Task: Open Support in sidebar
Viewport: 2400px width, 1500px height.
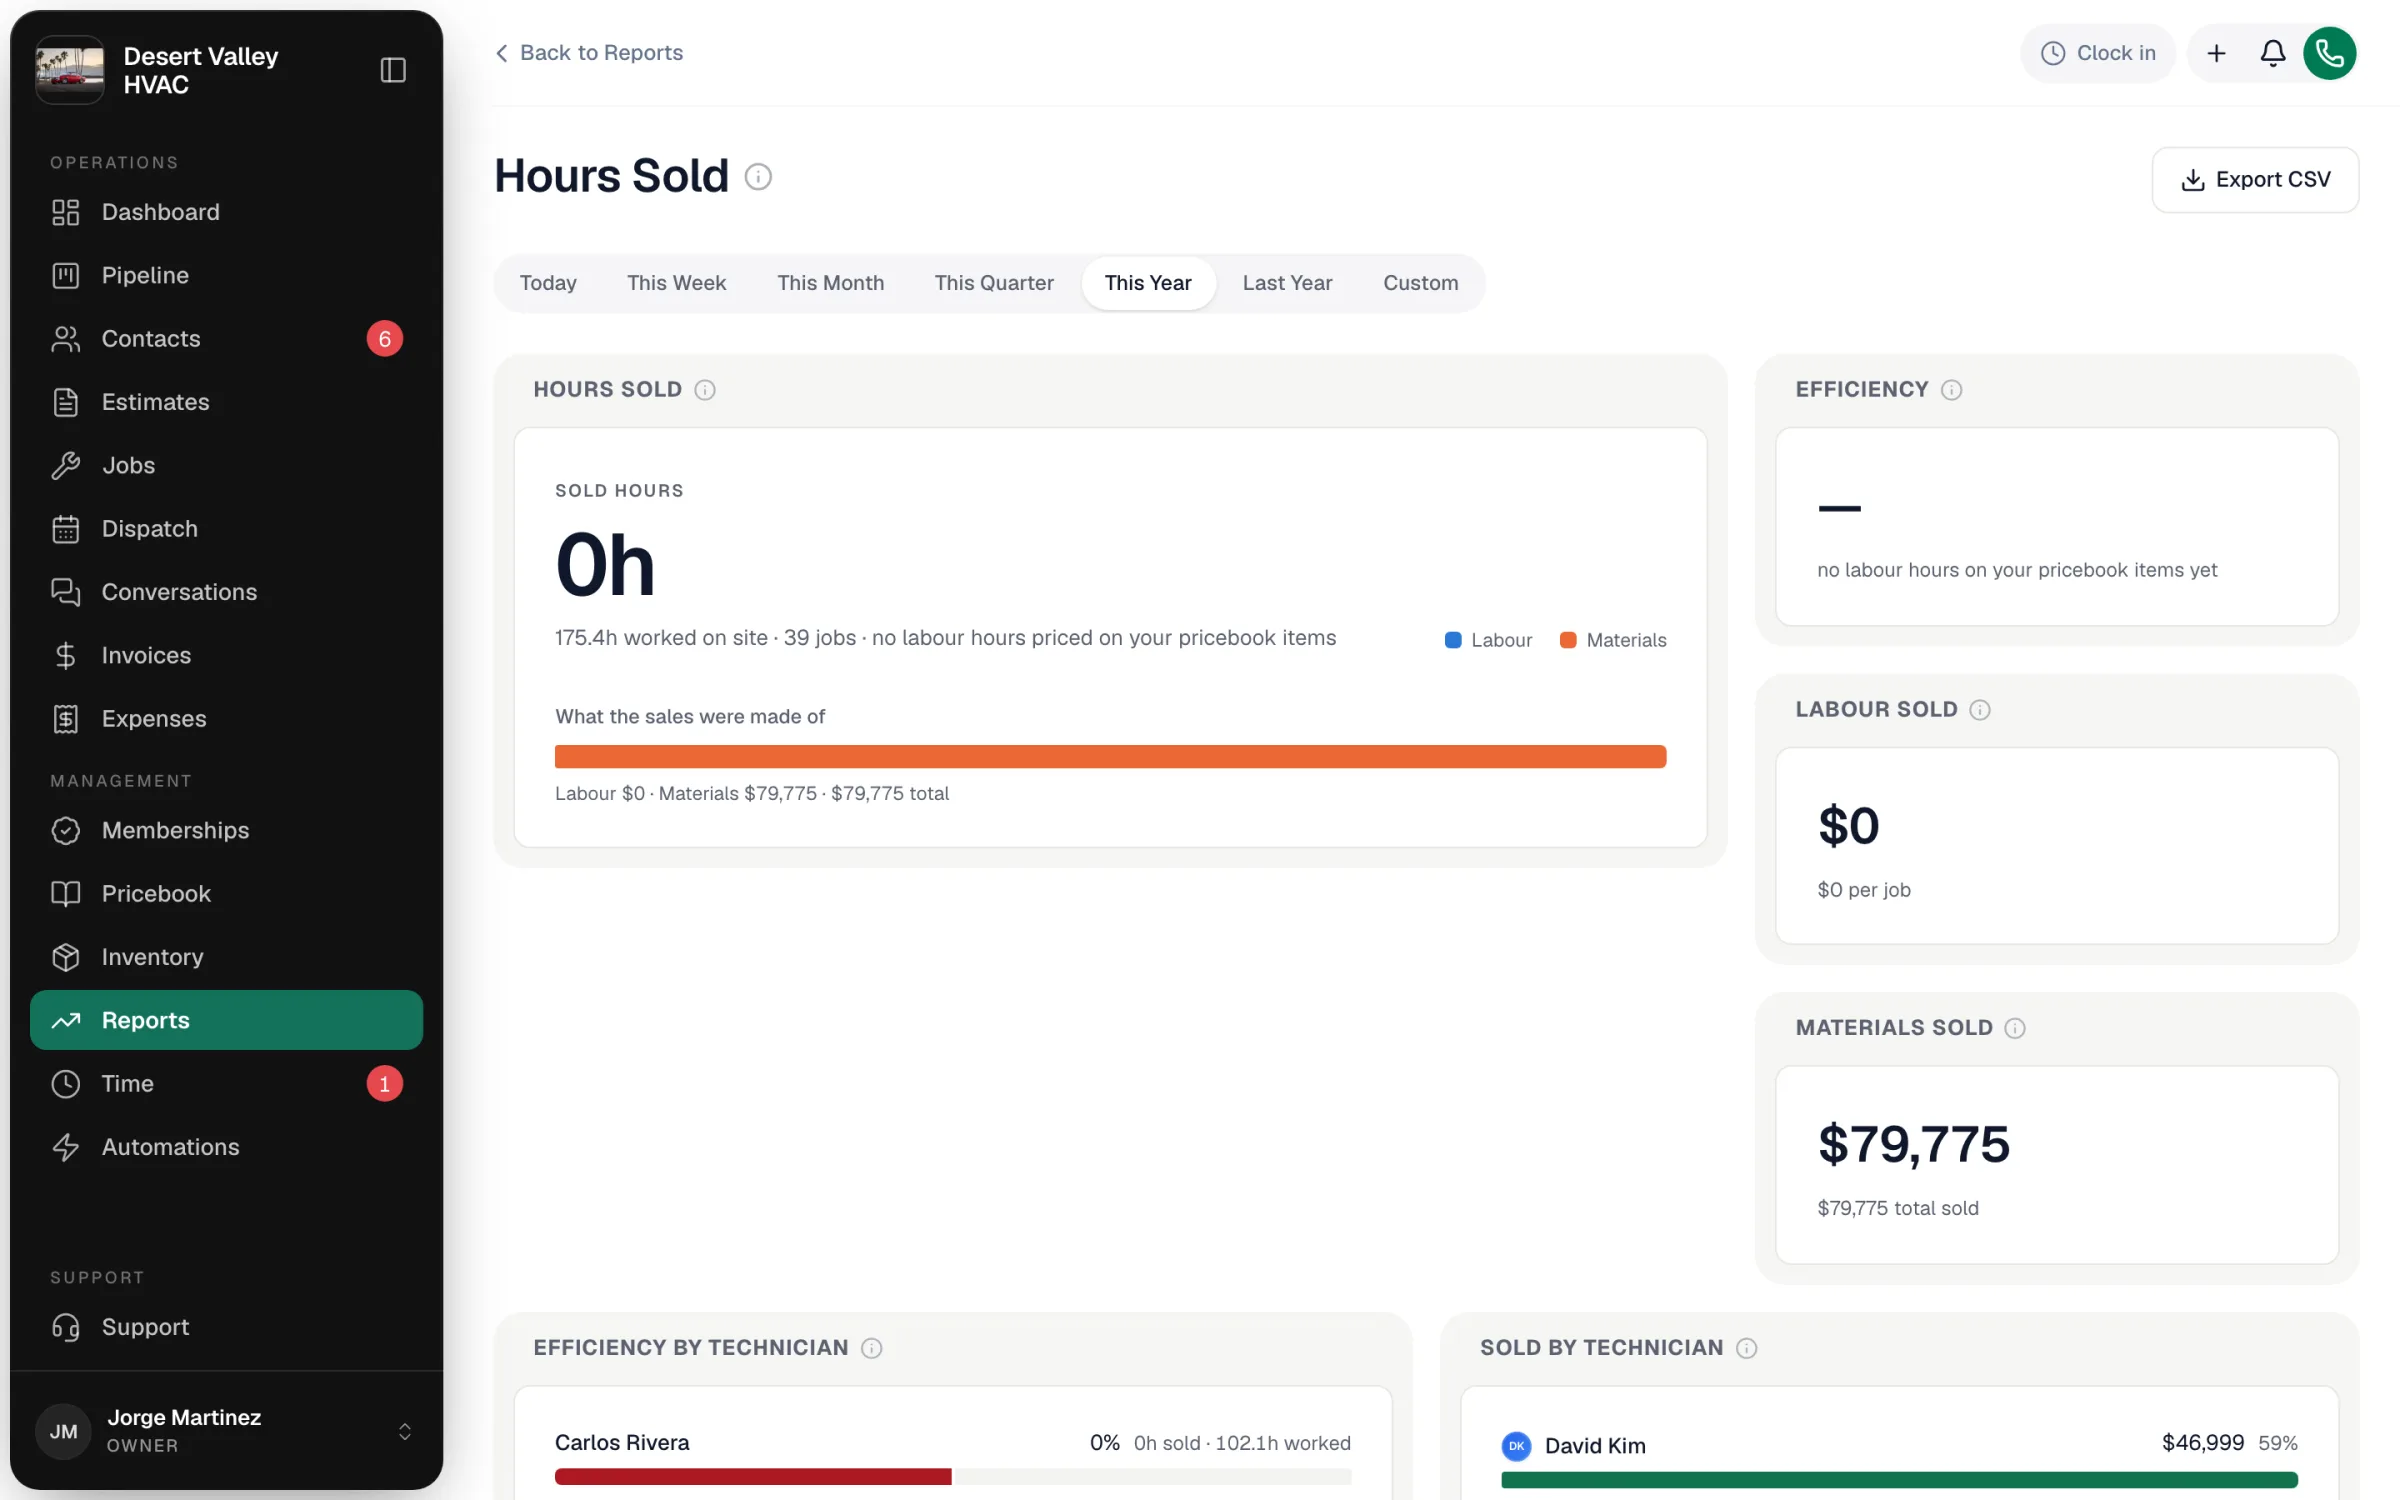Action: [226, 1327]
